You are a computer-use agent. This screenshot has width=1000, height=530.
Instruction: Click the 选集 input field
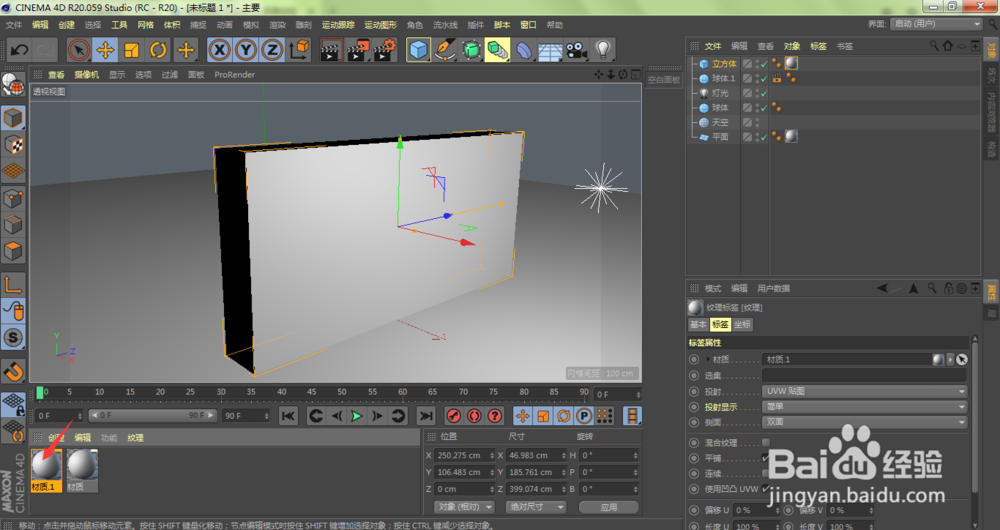coord(865,375)
